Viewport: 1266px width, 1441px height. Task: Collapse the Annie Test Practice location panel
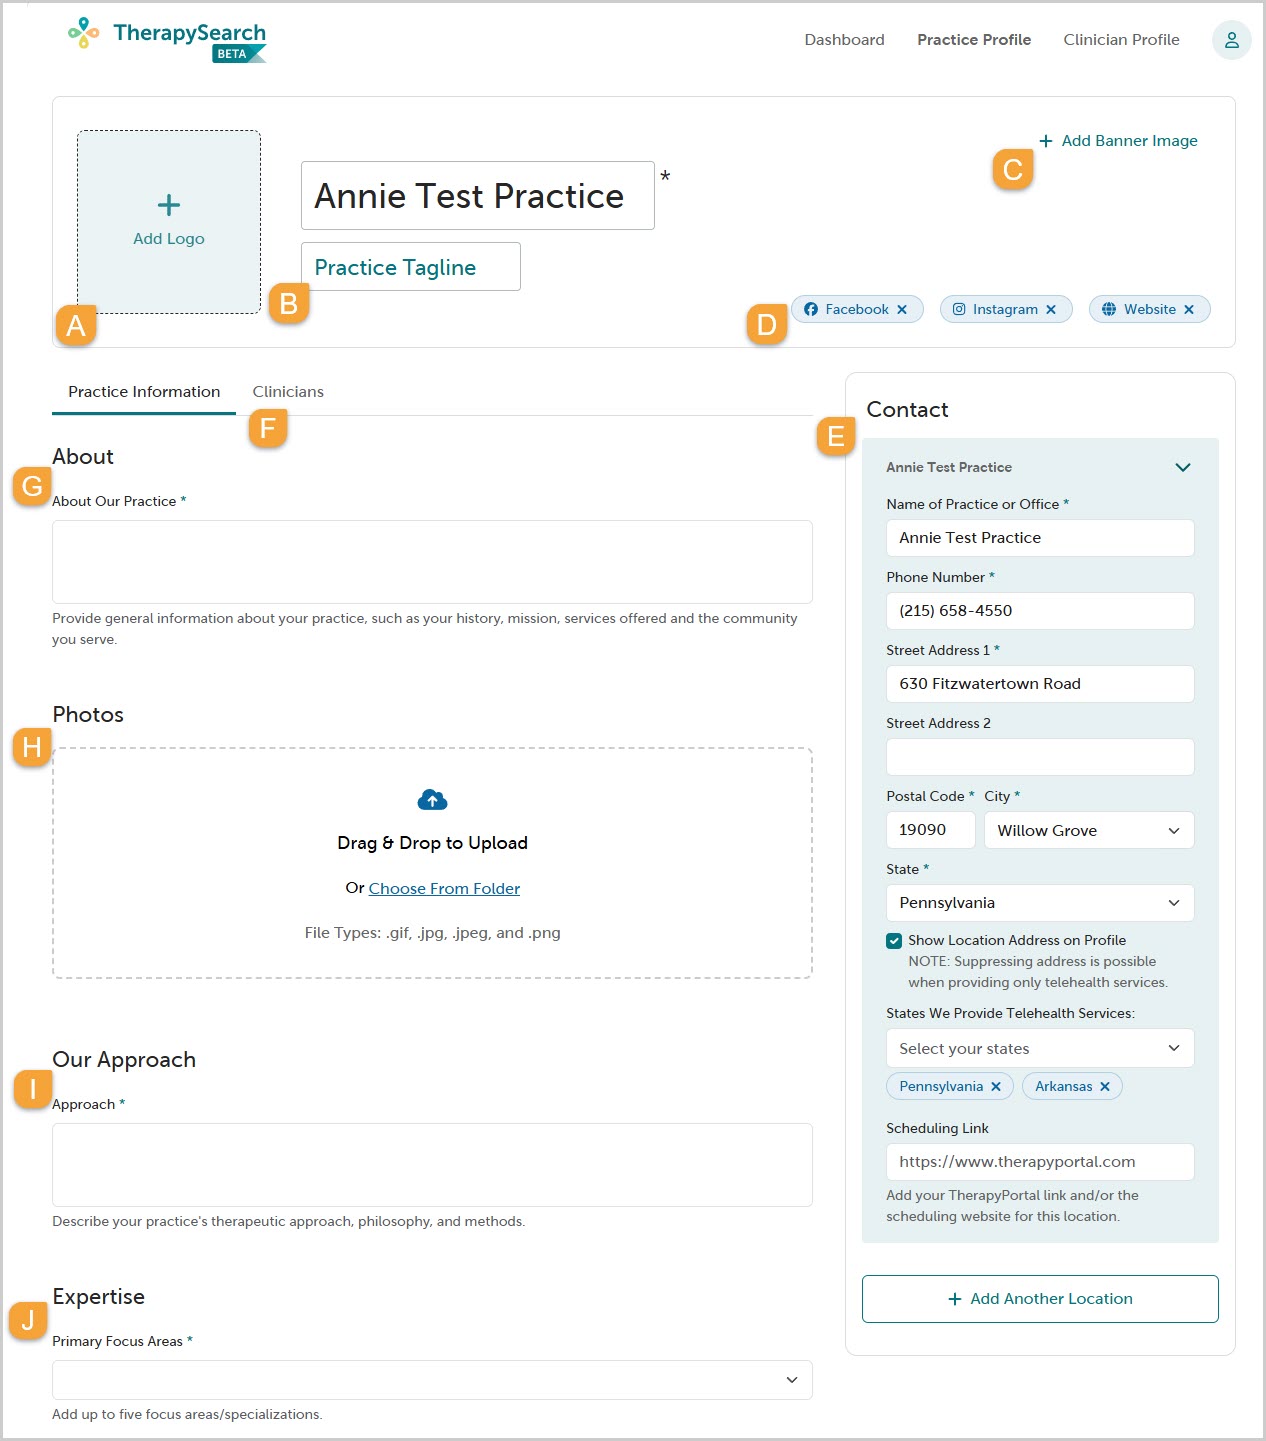1183,467
